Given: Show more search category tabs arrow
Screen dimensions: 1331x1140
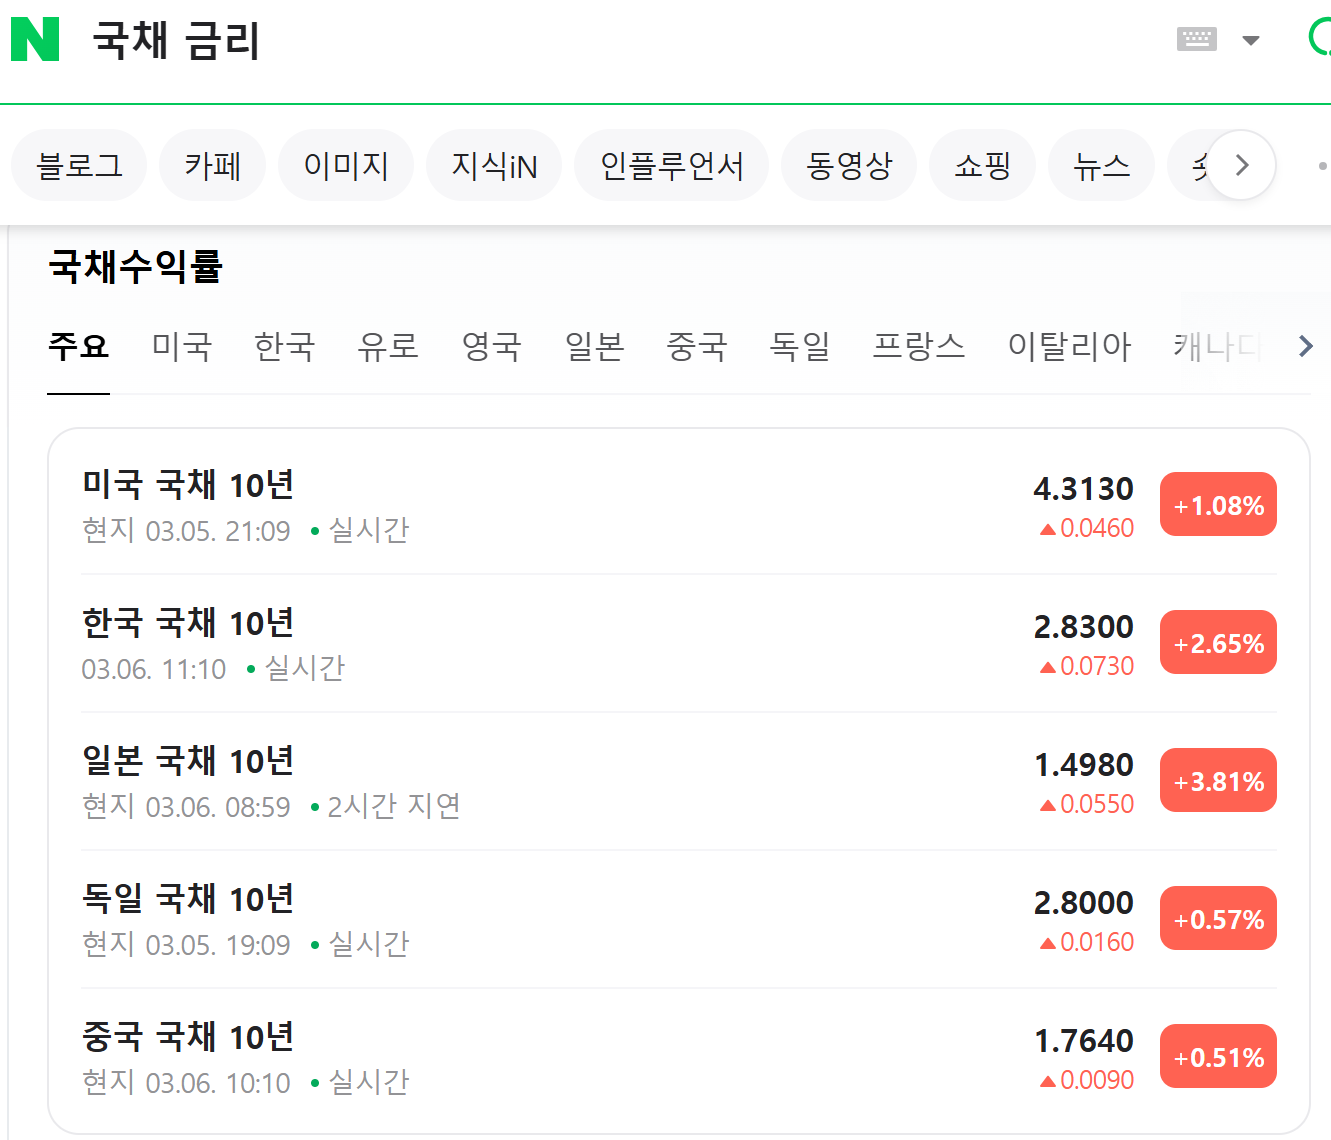Looking at the screenshot, I should click(1242, 165).
